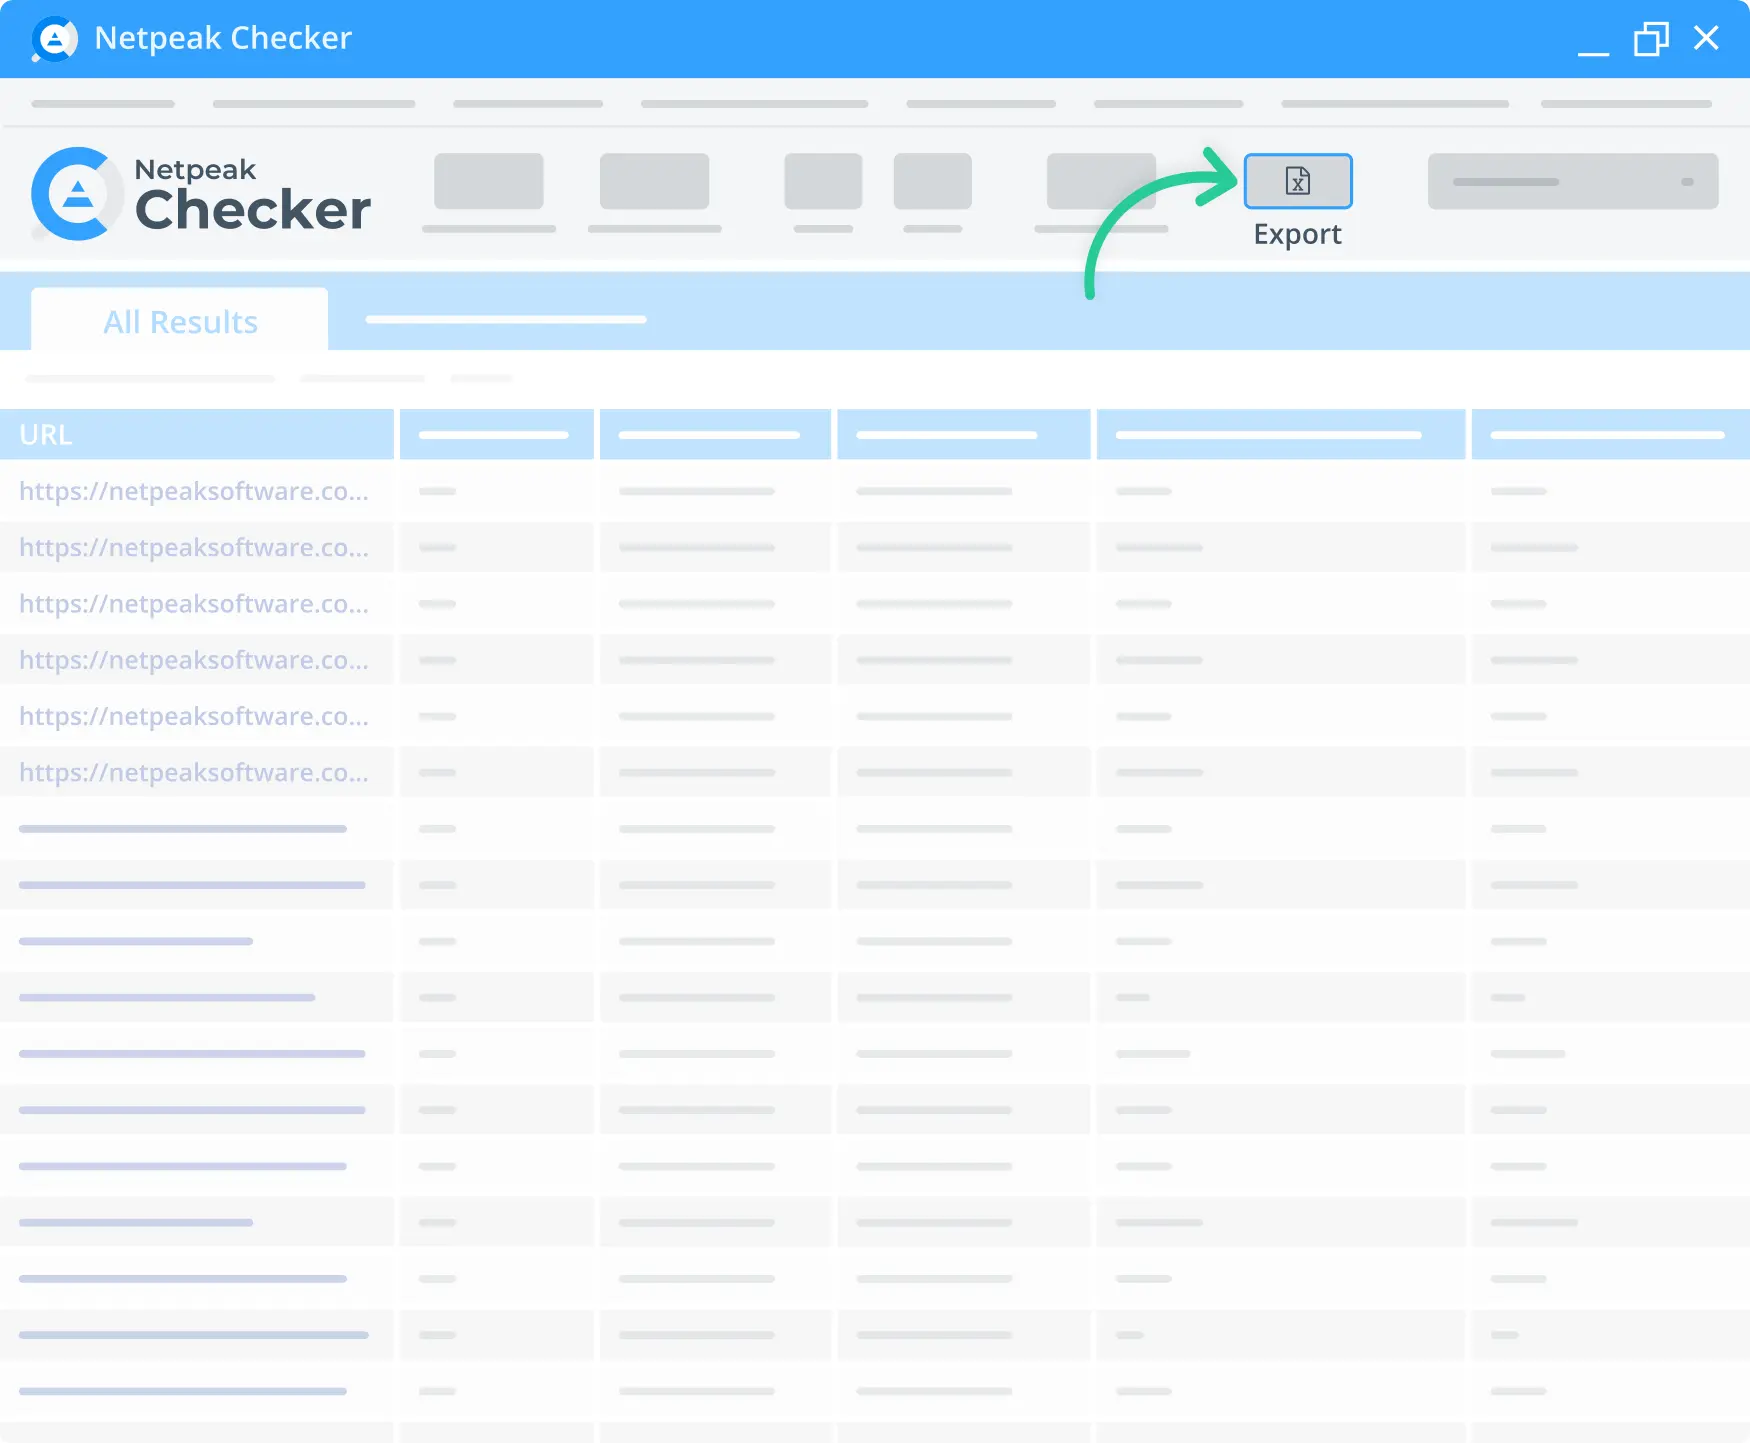Click the small icon inside the search field
The image size is (1750, 1443).
pos(1687,181)
